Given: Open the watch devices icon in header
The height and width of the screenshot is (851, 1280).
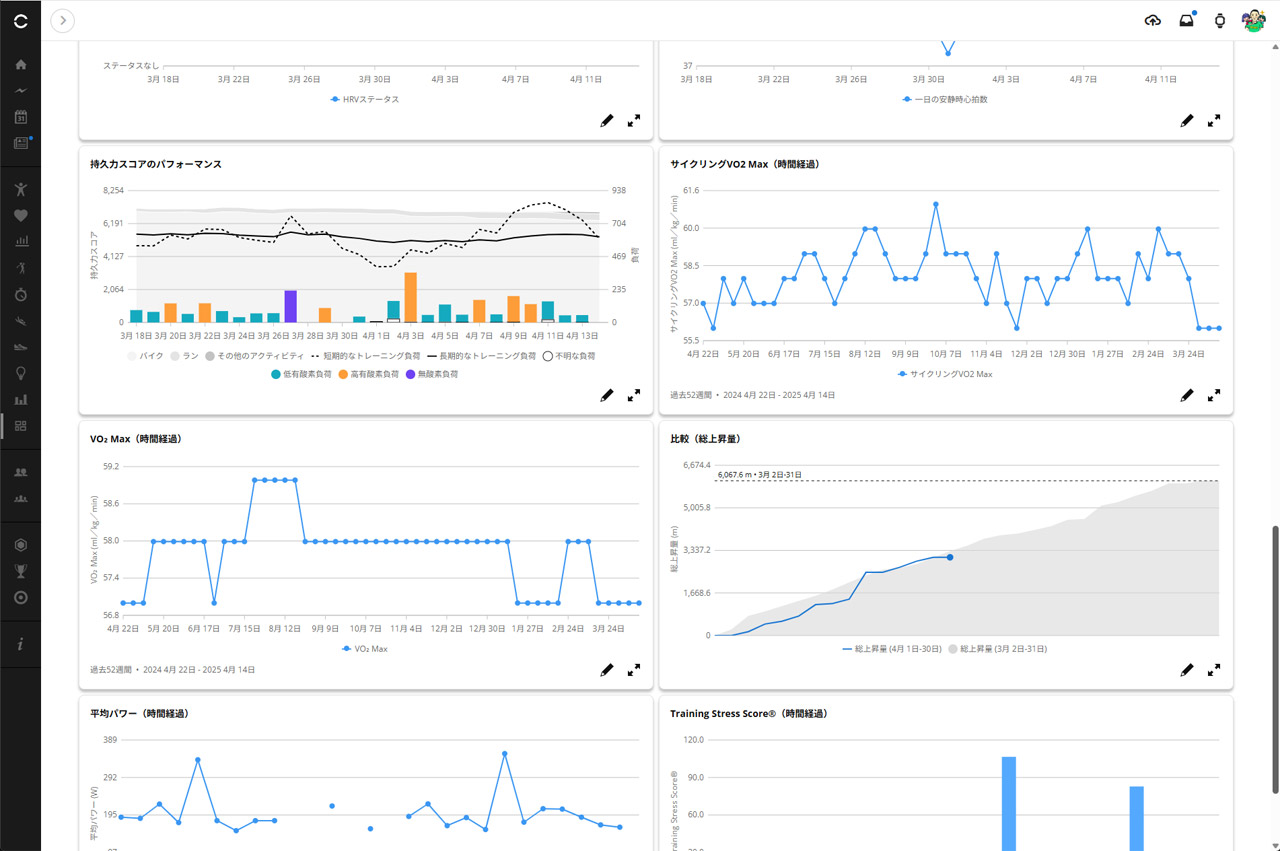Looking at the screenshot, I should point(1220,20).
